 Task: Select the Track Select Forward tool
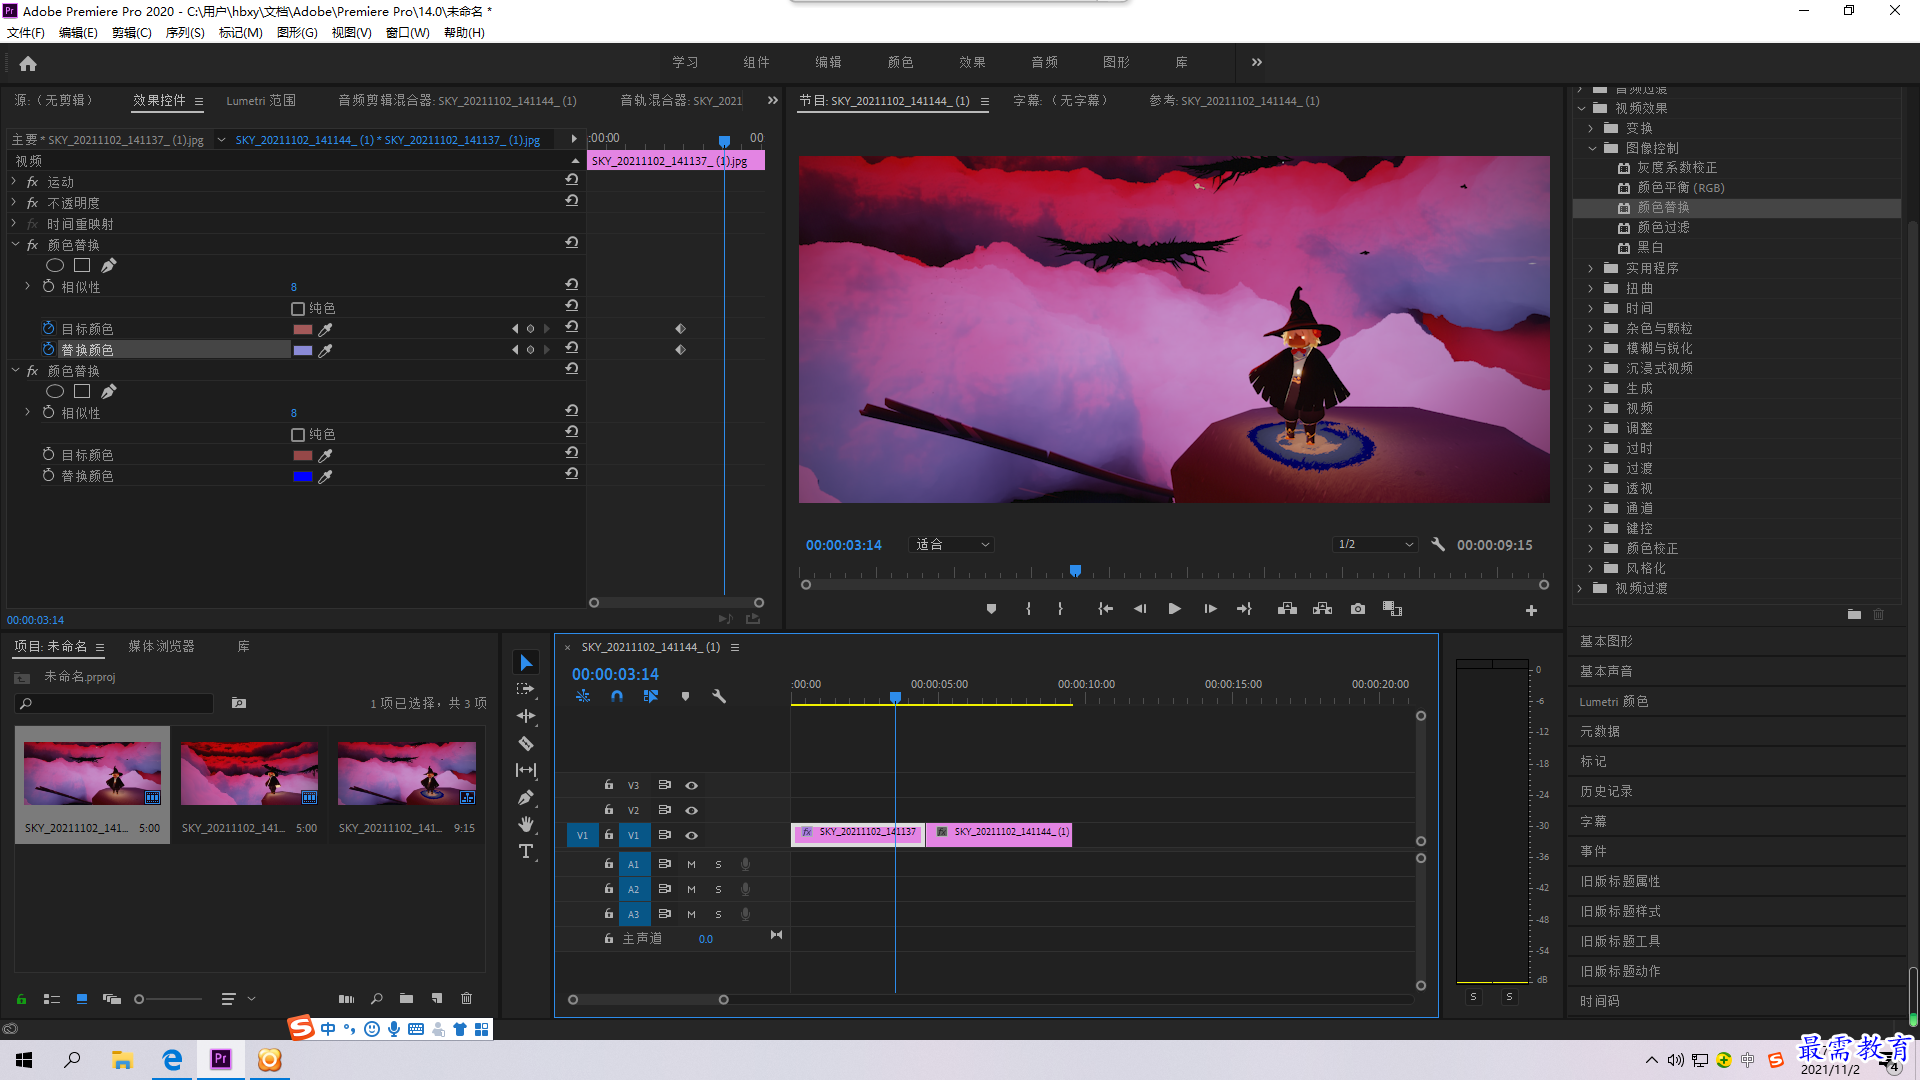click(526, 689)
